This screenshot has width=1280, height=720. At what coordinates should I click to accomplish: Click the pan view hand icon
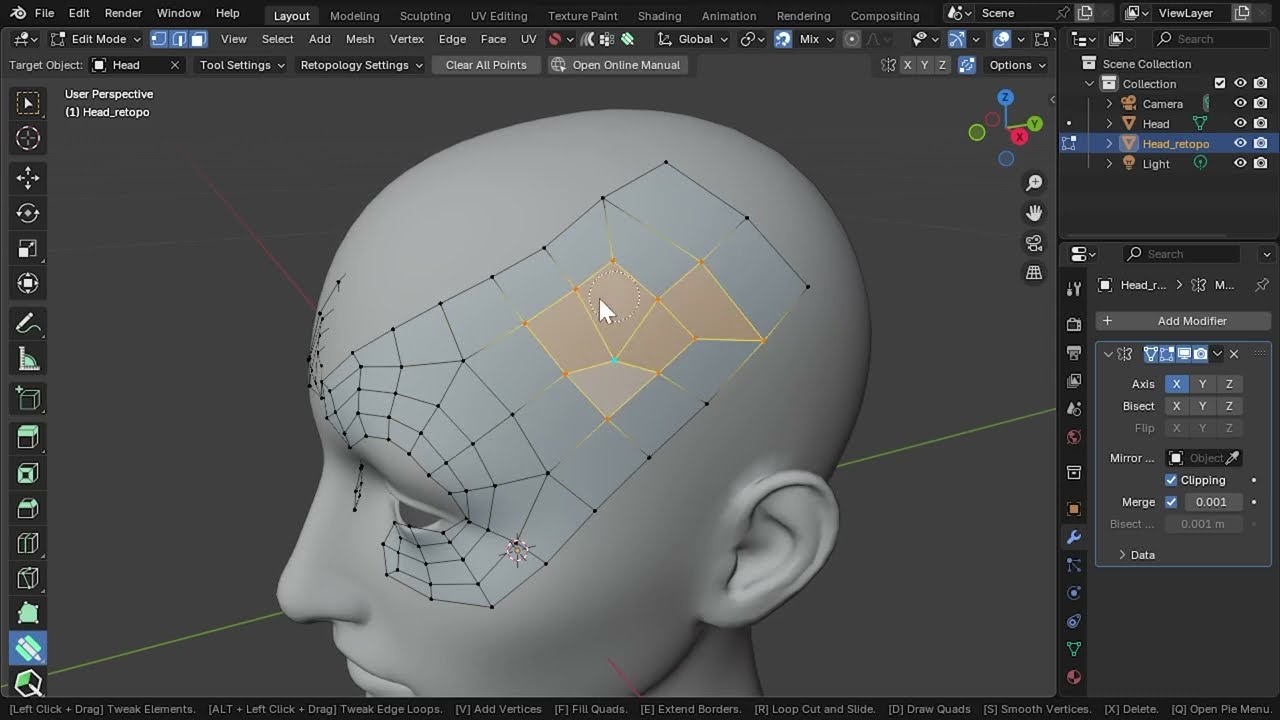1034,213
